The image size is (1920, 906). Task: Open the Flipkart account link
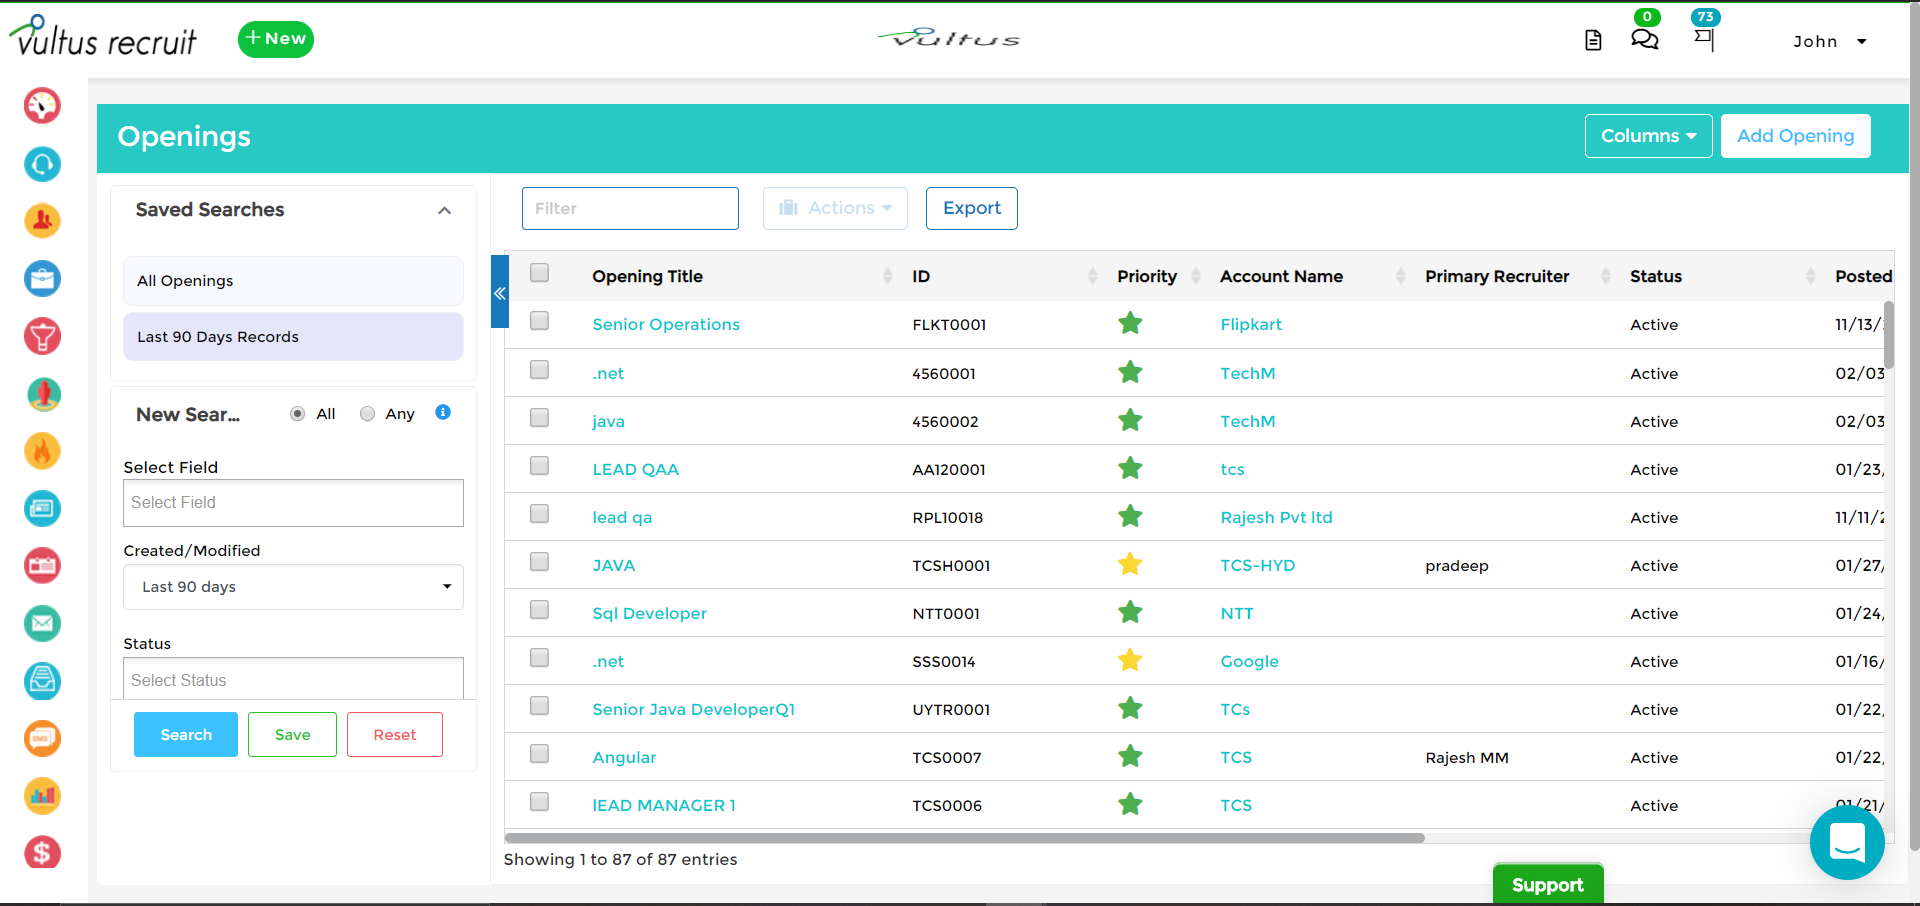(x=1250, y=325)
